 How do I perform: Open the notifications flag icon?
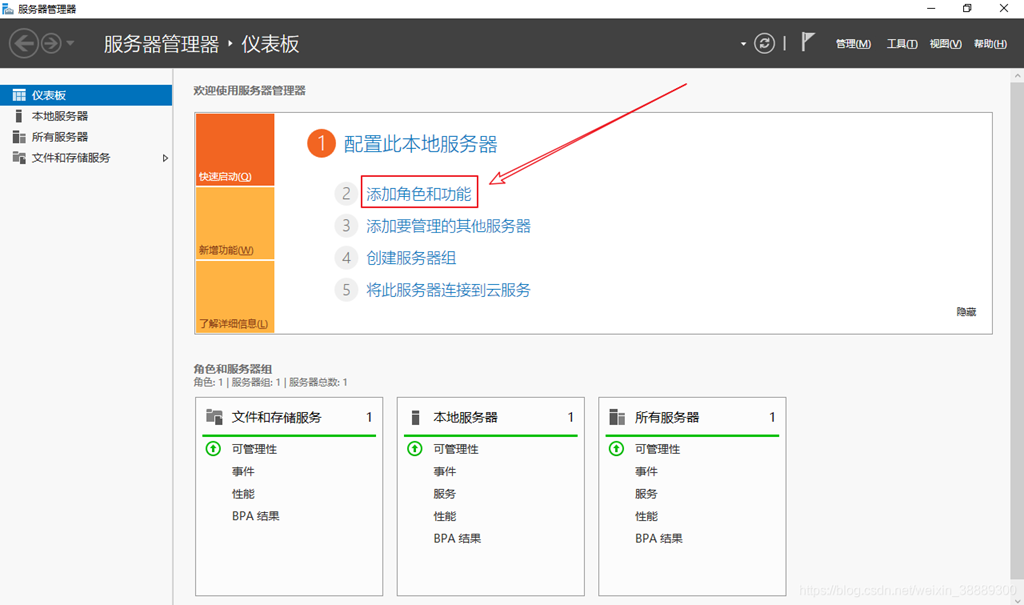tap(808, 43)
